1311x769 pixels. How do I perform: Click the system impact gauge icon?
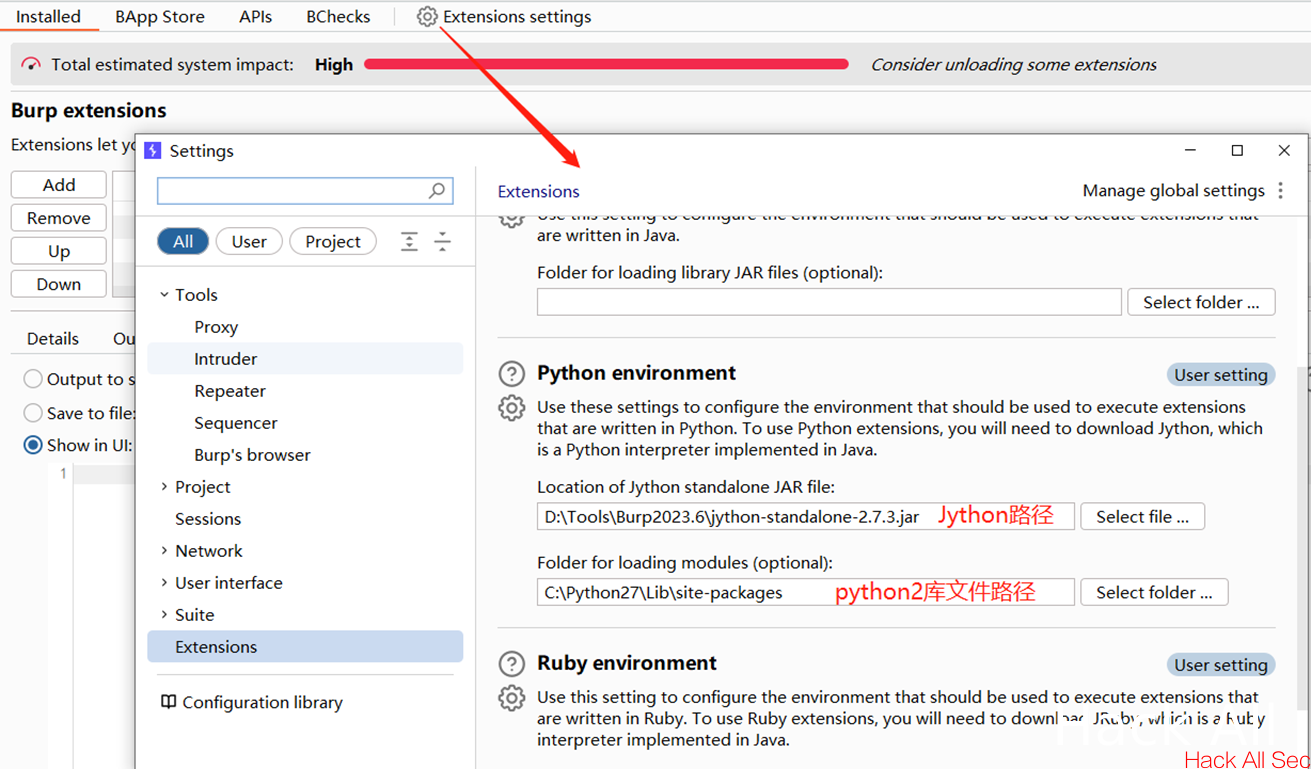31,64
